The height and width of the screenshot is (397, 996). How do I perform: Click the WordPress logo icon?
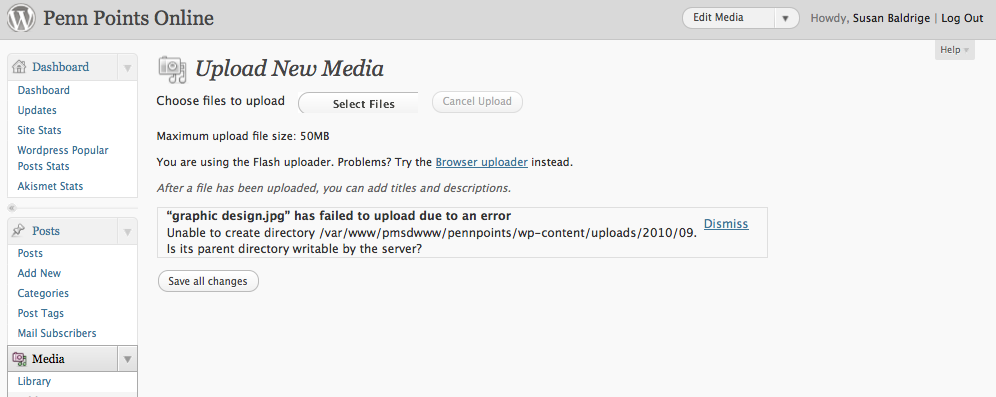tap(21, 18)
